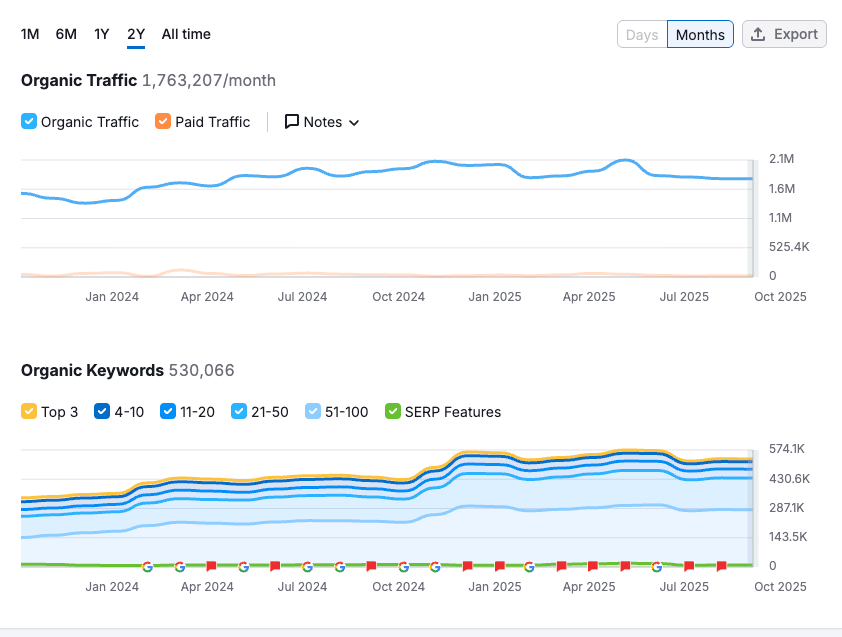Switch chart granularity to Days
The height and width of the screenshot is (637, 842).
[642, 35]
